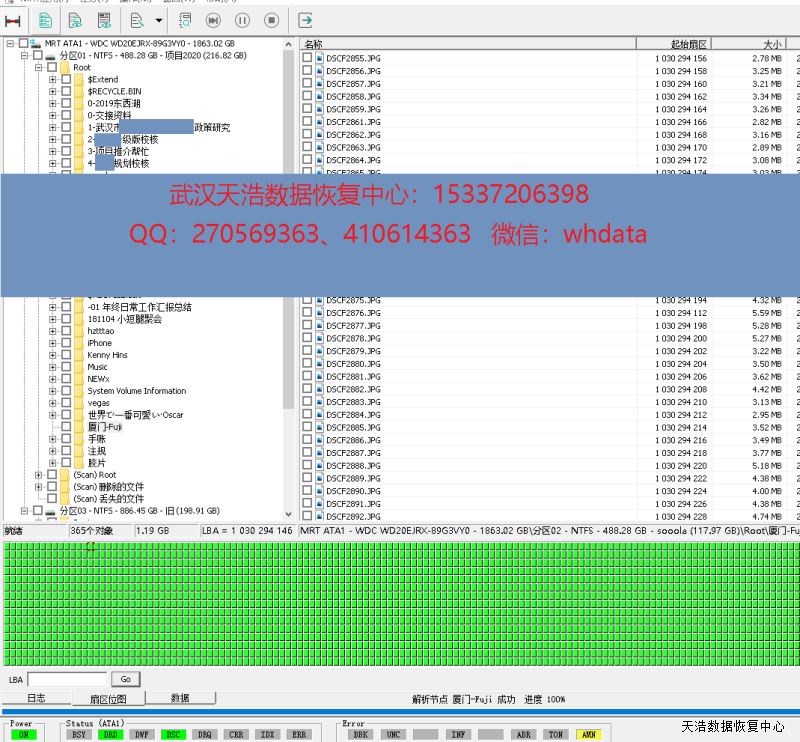Image resolution: width=800 pixels, height=742 pixels.
Task: Toggle checkbox for DSCF2880.JPG
Action: pos(308,364)
